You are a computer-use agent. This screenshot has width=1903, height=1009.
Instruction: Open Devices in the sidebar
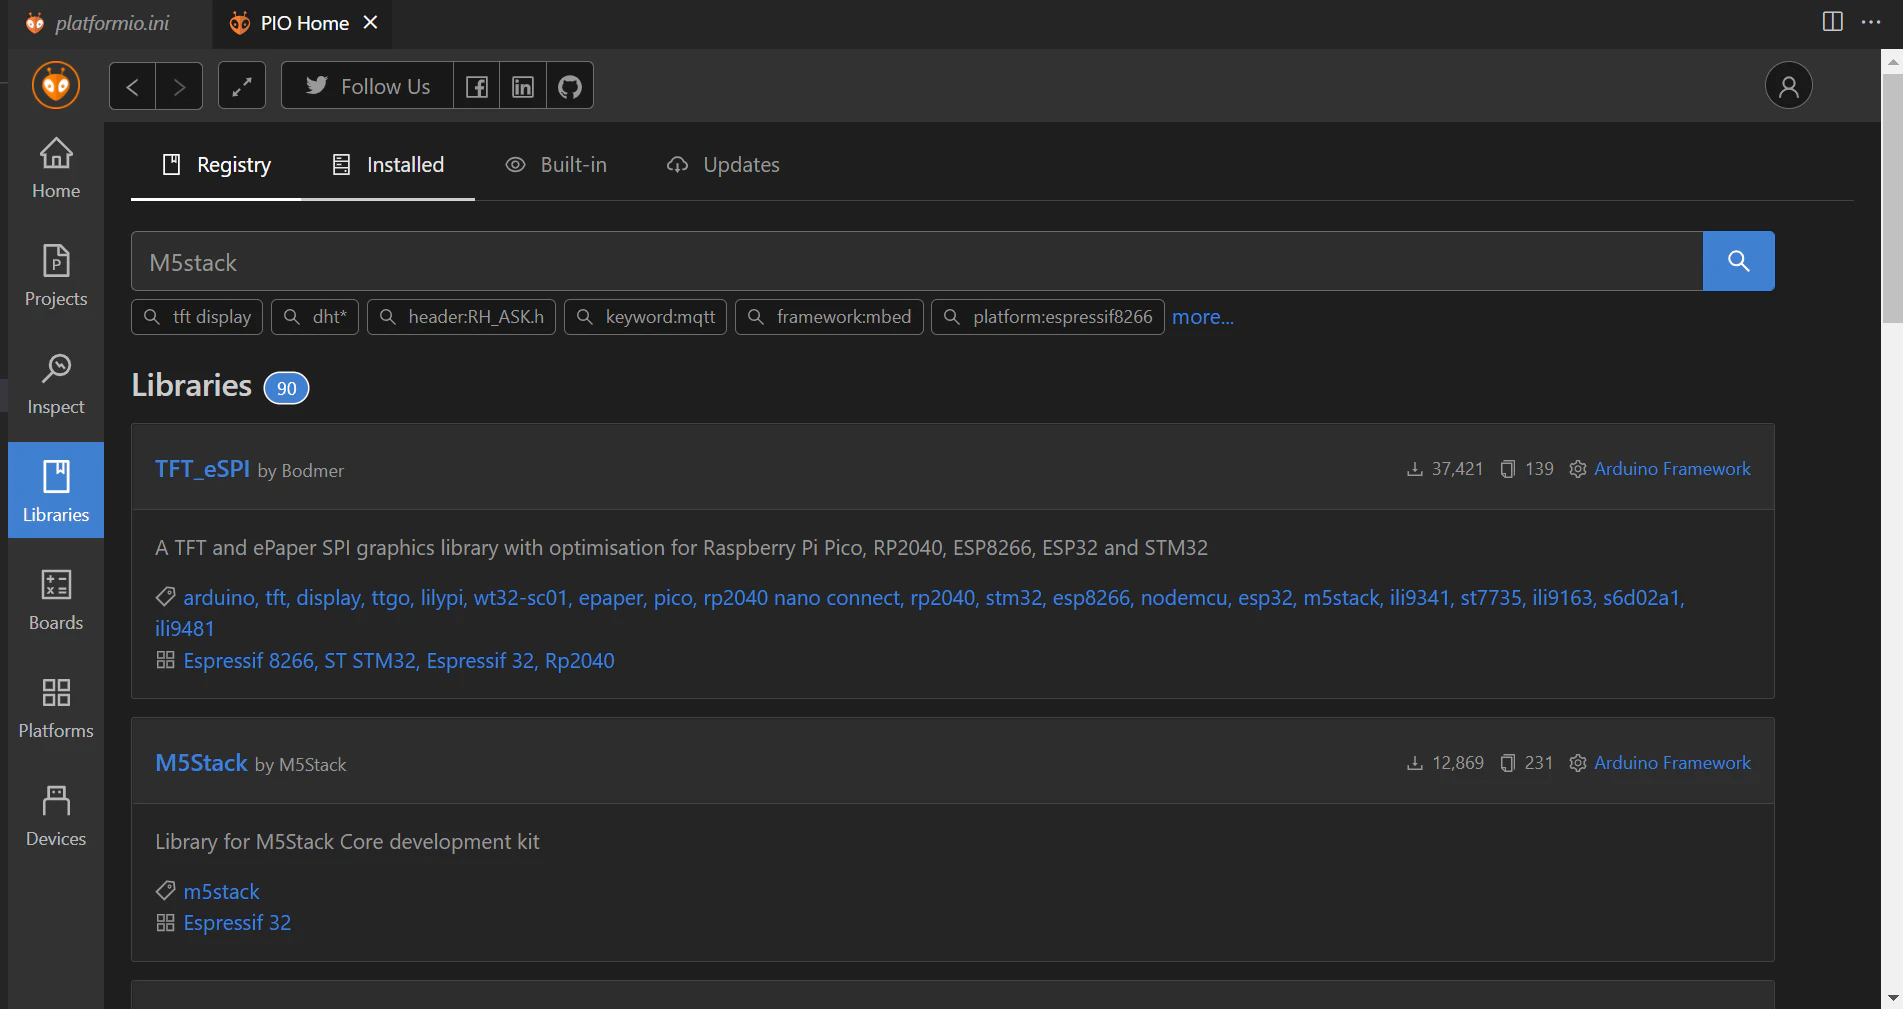pyautogui.click(x=56, y=816)
